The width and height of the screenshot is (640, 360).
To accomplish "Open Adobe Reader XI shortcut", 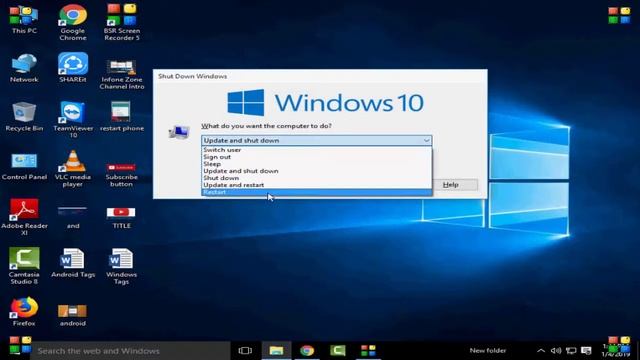I will click(24, 217).
